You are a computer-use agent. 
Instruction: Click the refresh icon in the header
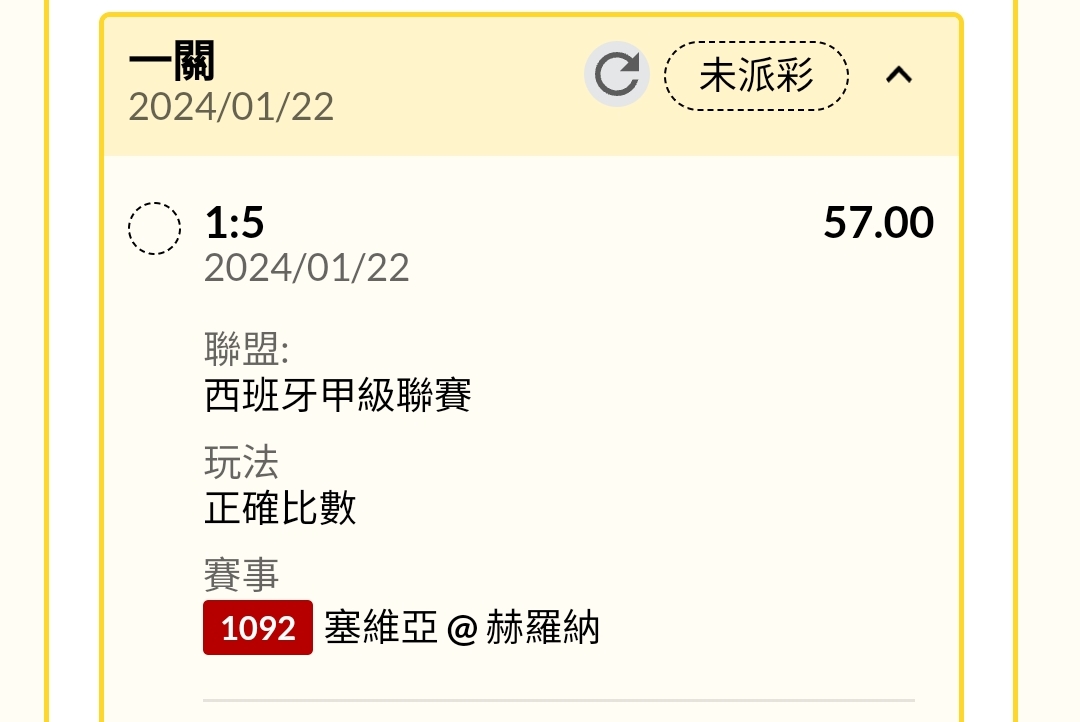[x=616, y=75]
